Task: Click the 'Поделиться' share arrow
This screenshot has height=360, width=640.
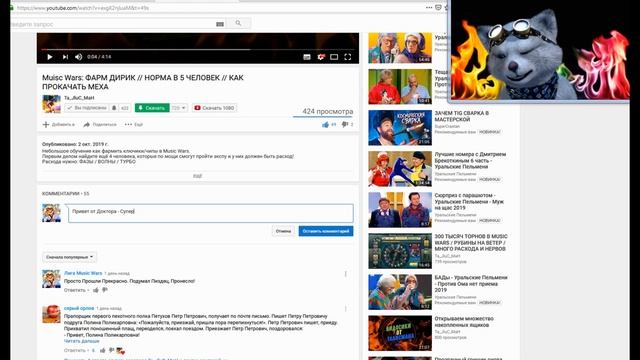Action: [x=87, y=124]
